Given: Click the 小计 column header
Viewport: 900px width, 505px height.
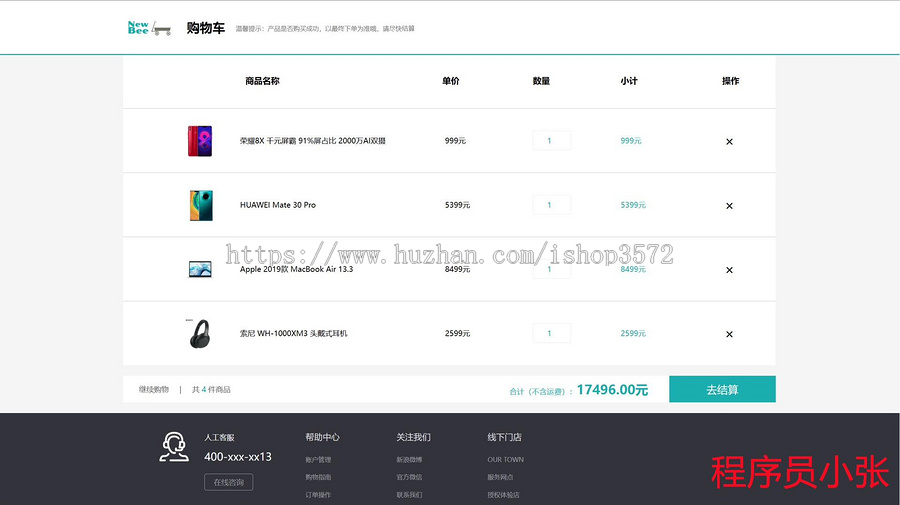Looking at the screenshot, I should [x=629, y=81].
